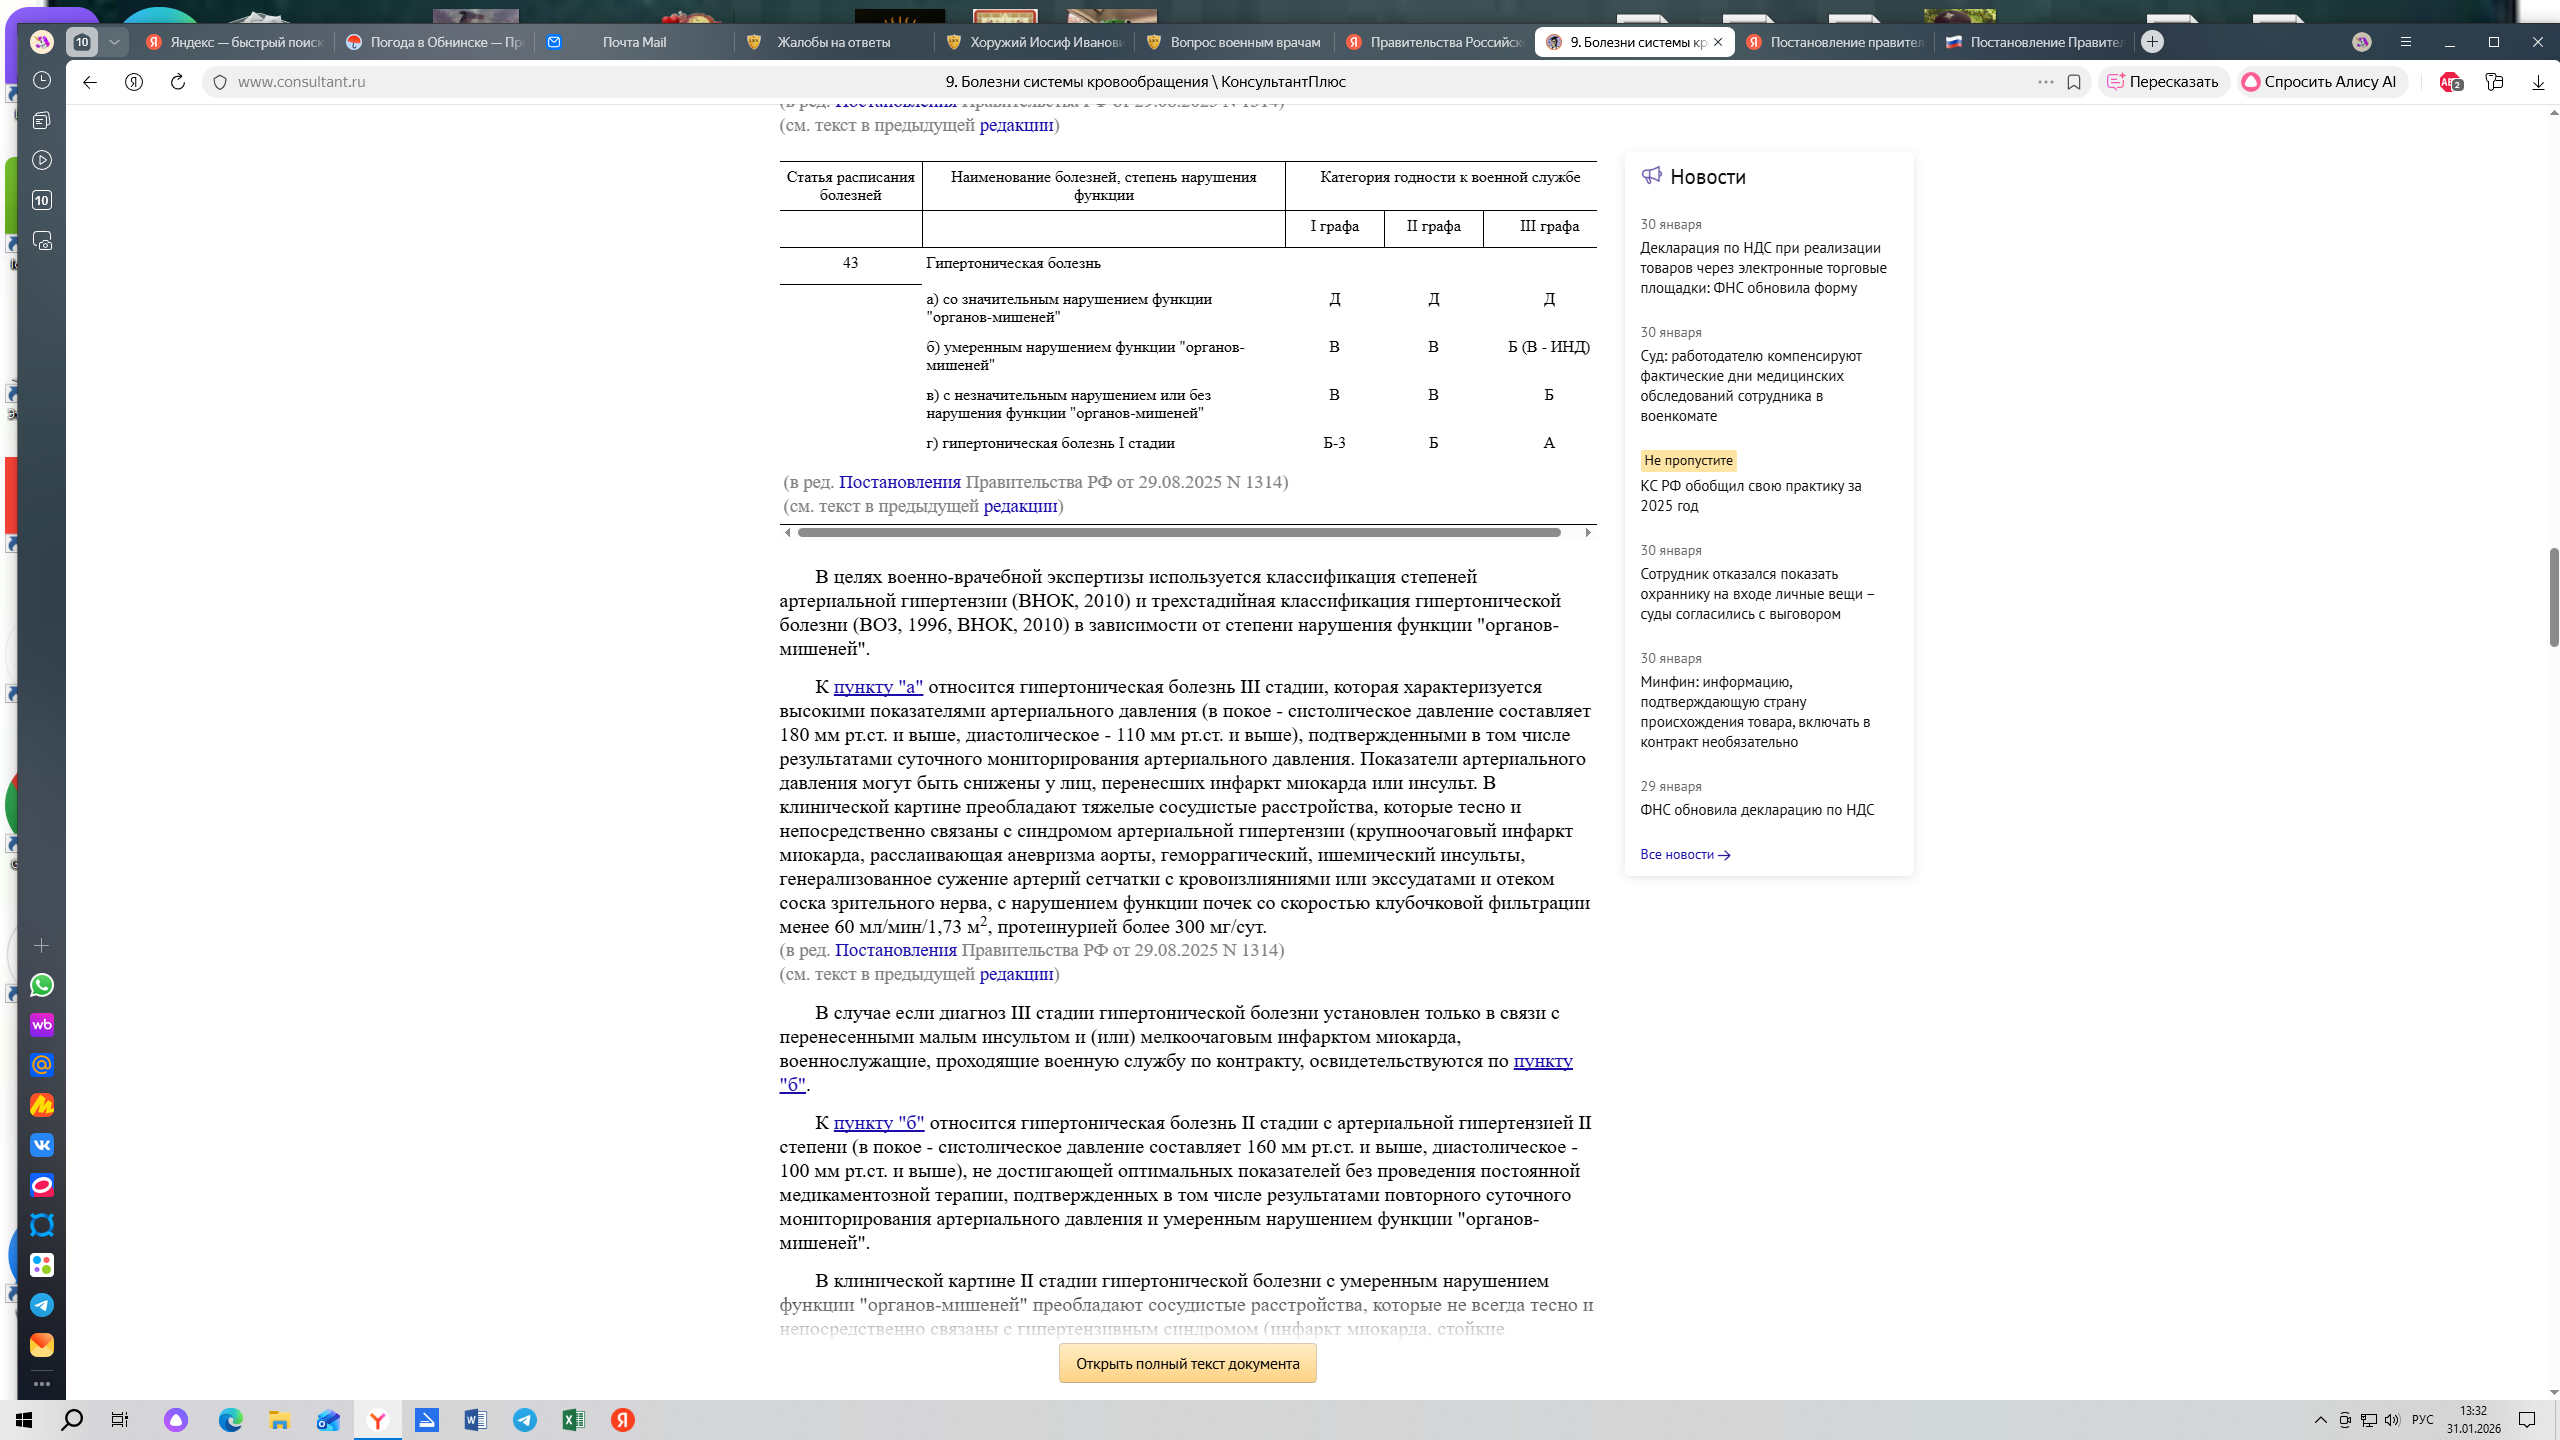The image size is (2560, 1440).
Task: Open пункту "а" link
Action: 878,687
